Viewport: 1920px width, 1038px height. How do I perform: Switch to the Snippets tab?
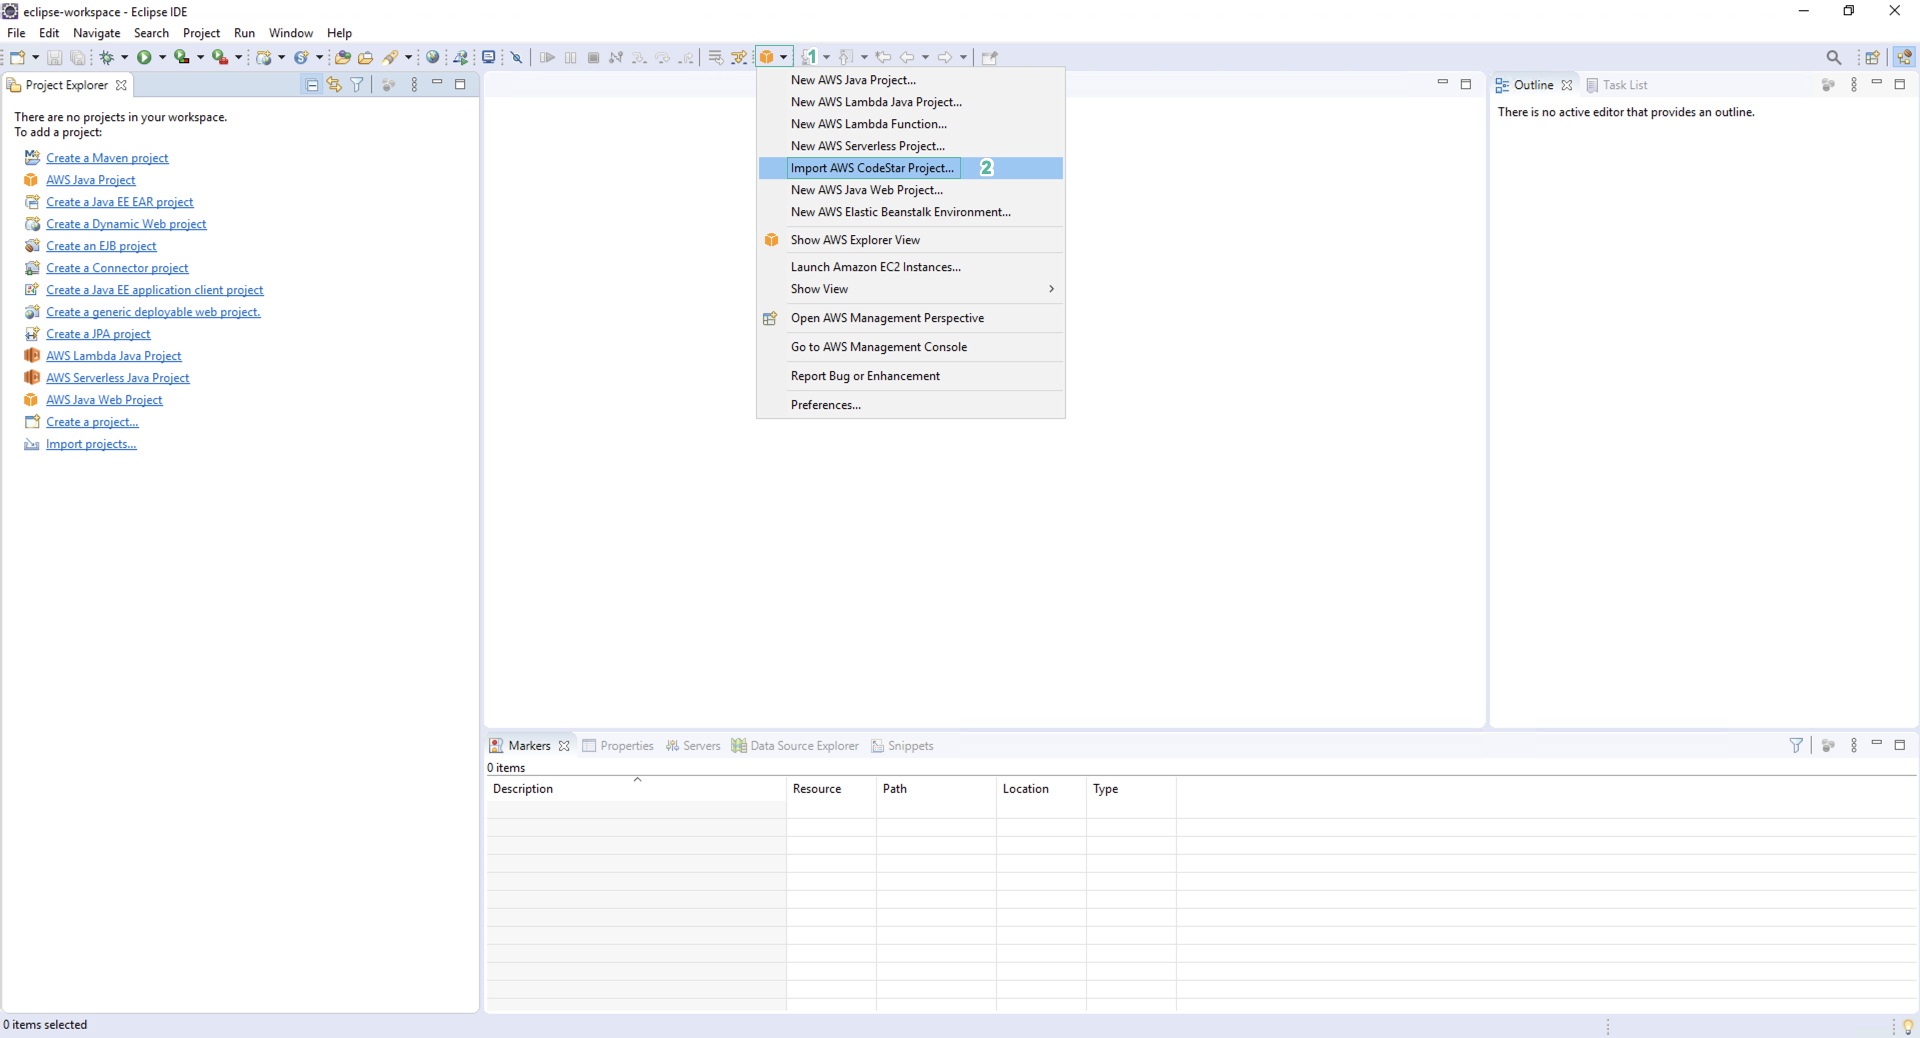point(902,746)
